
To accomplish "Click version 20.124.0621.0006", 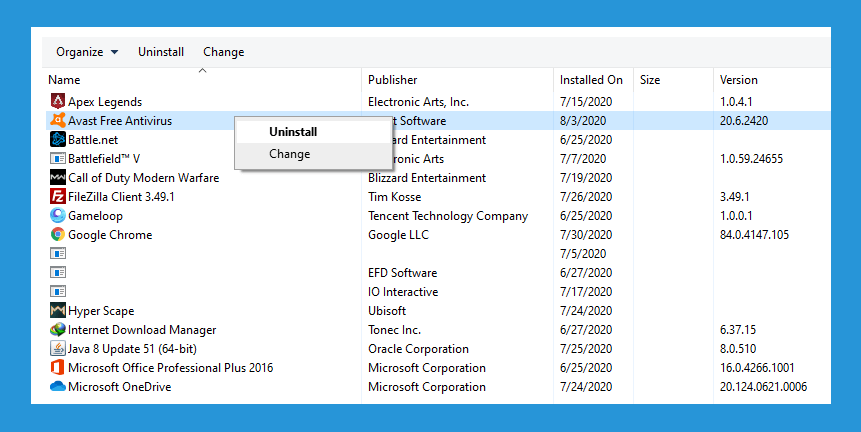I will [x=763, y=386].
